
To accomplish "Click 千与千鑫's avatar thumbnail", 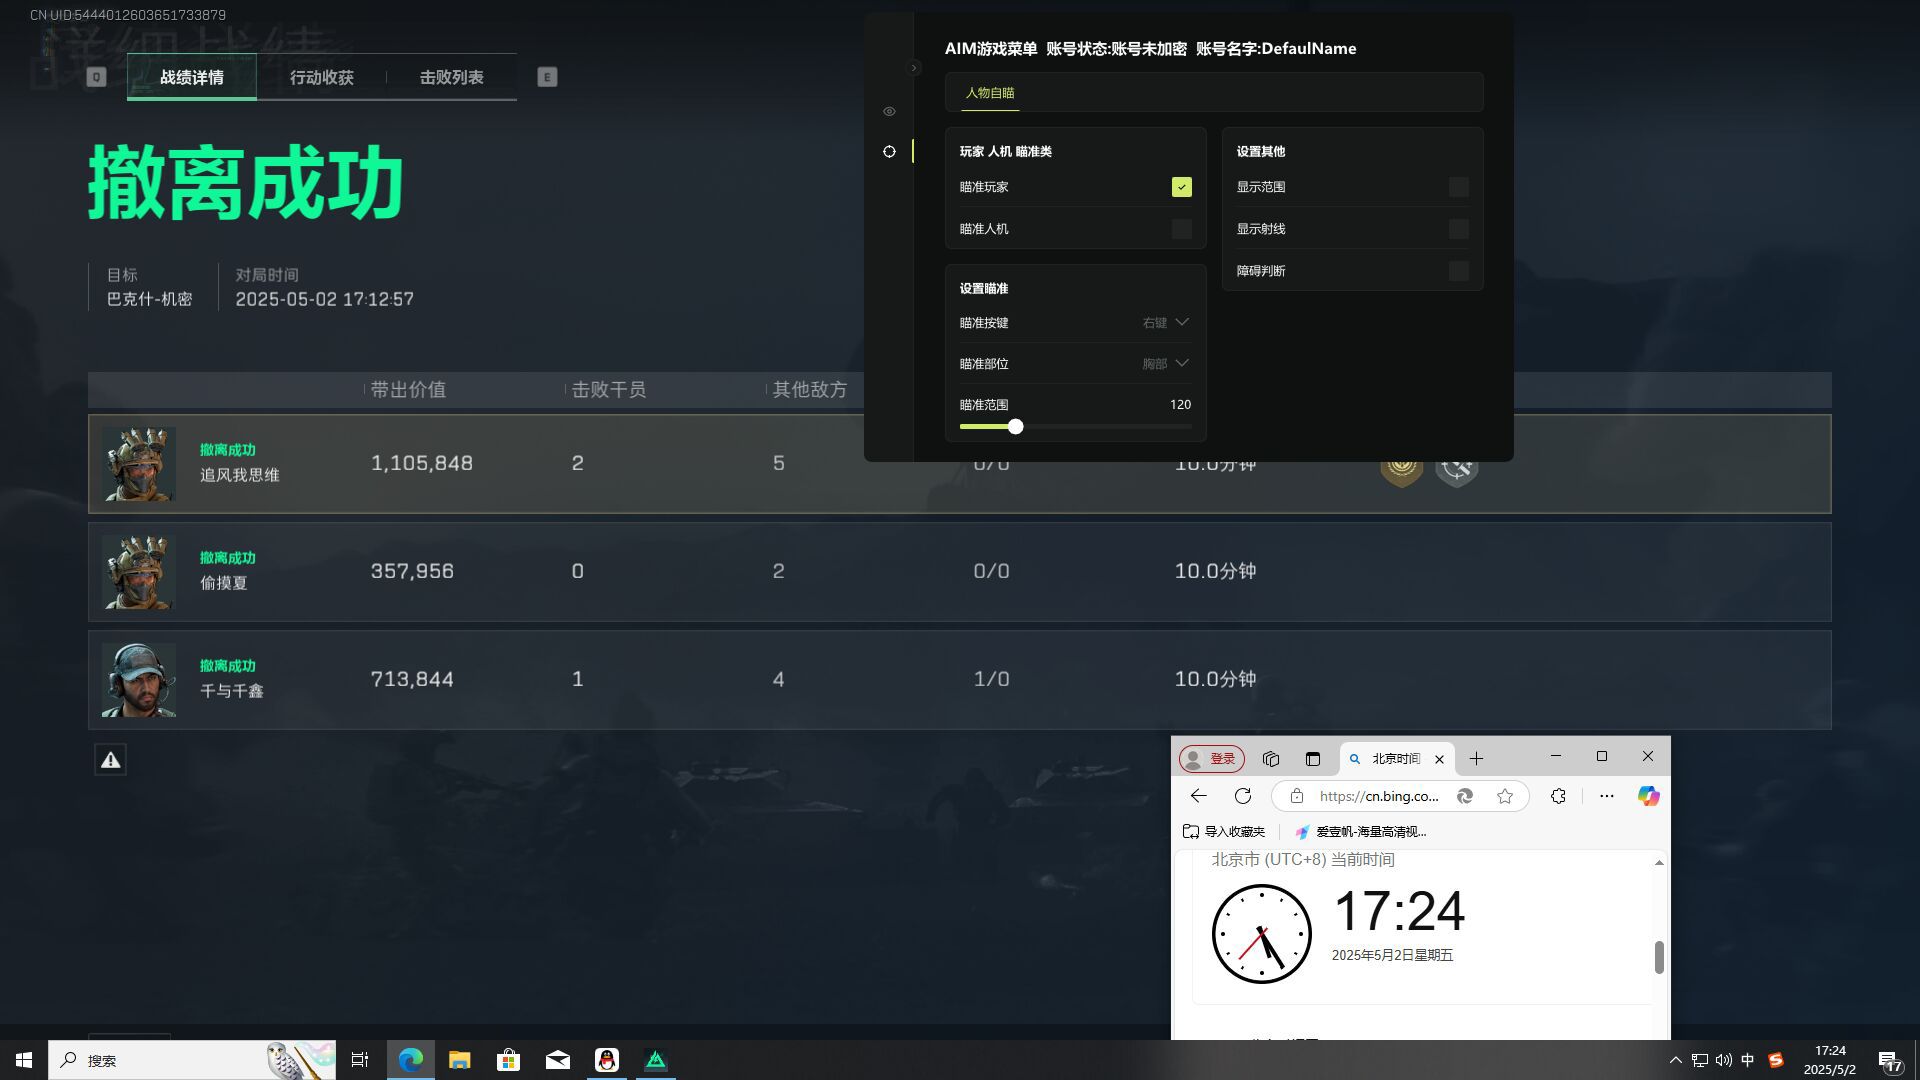I will pos(139,680).
